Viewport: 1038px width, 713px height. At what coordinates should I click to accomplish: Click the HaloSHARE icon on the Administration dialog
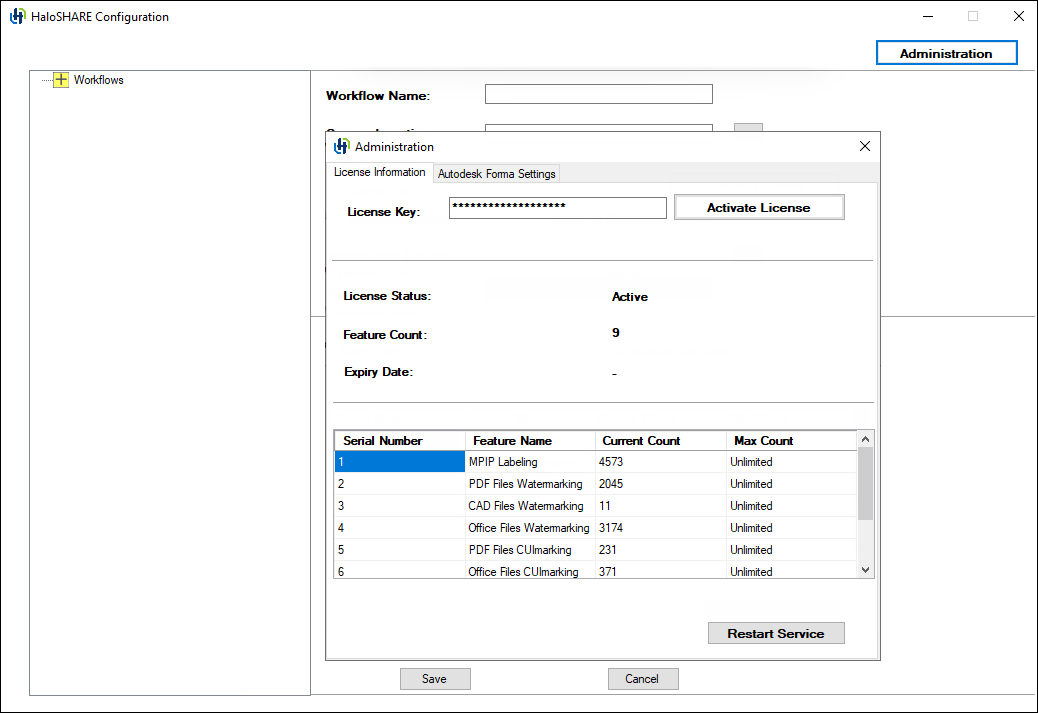point(340,146)
